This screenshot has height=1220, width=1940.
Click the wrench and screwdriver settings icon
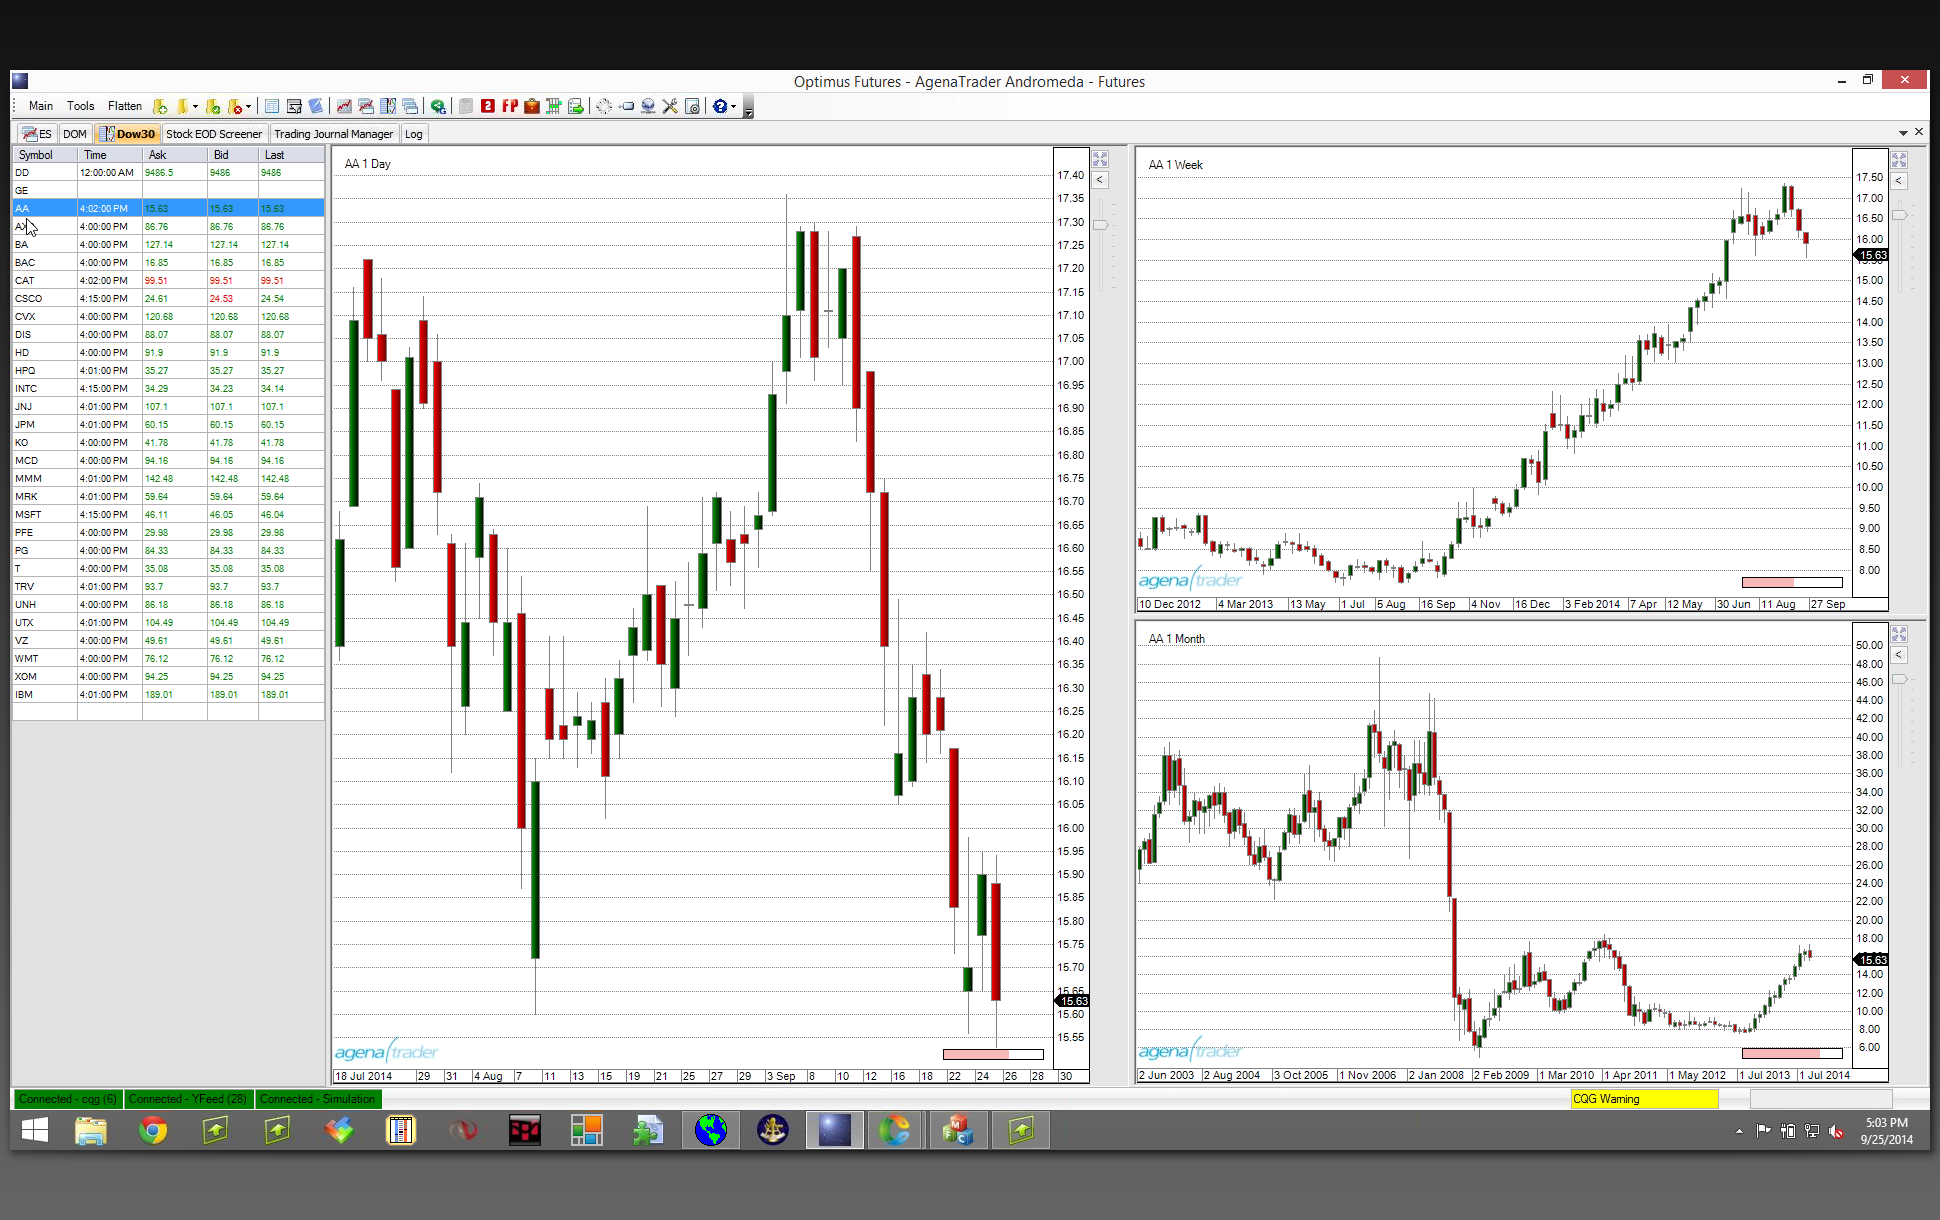pyautogui.click(x=670, y=106)
